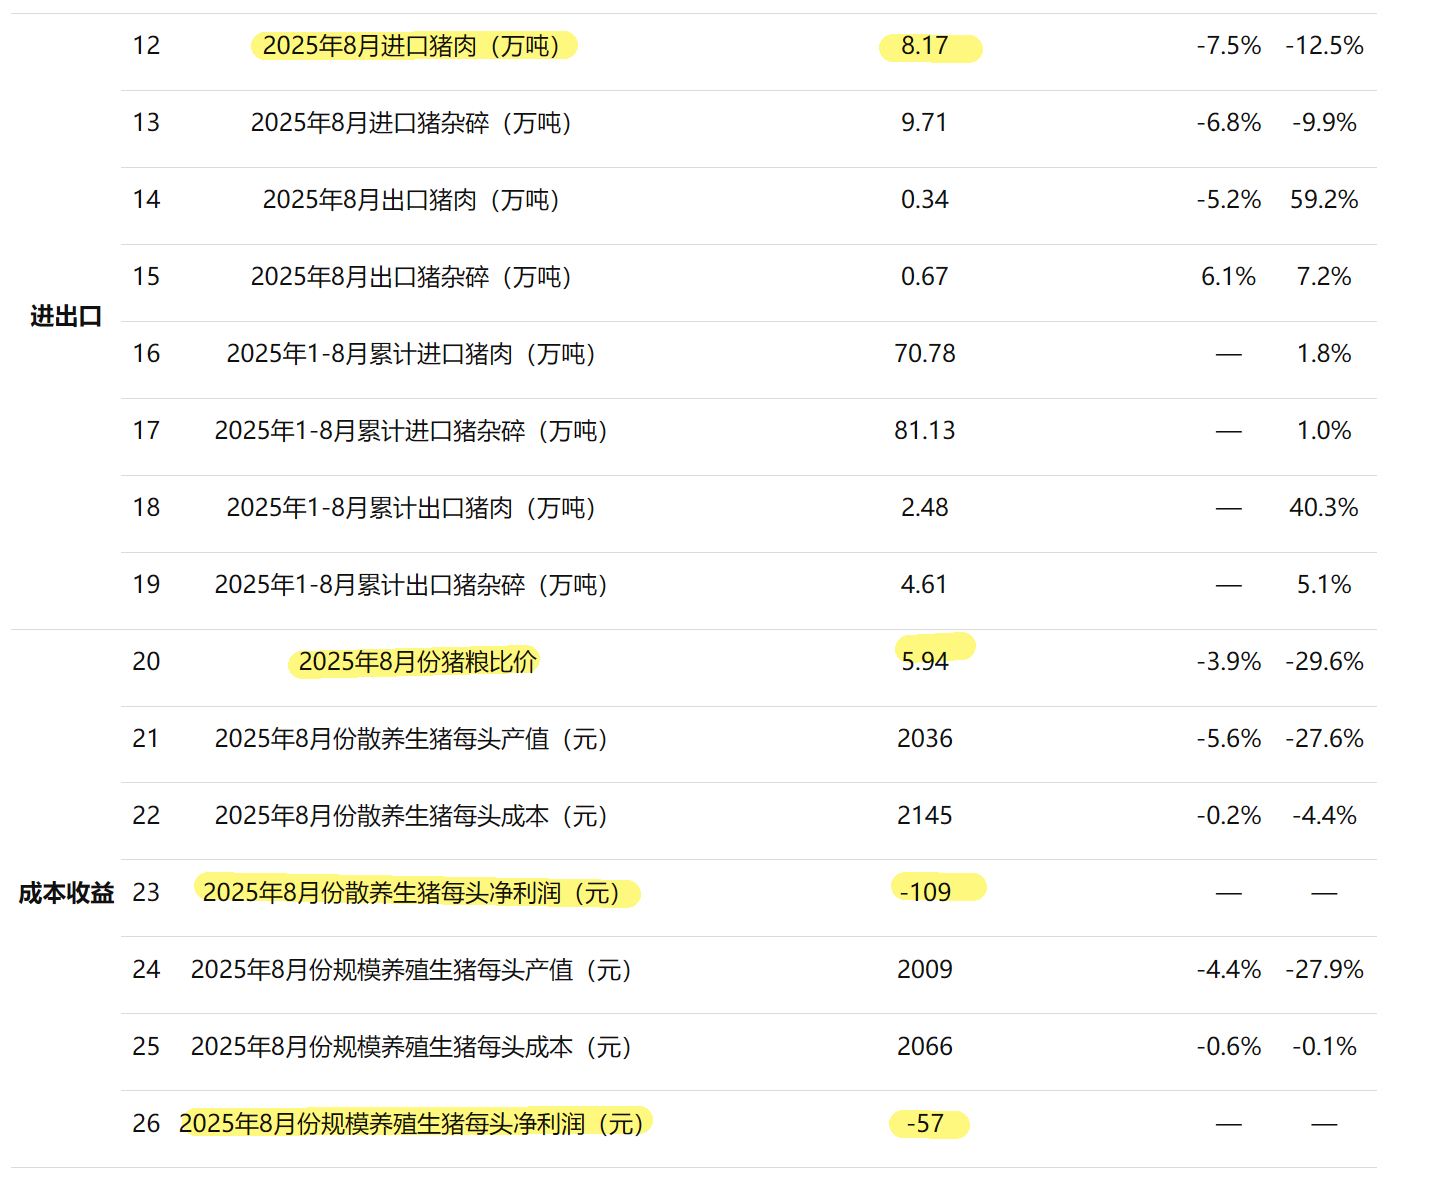Click the value 2036 for 散养生猪每头产值
This screenshot has width=1439, height=1182.
click(924, 739)
